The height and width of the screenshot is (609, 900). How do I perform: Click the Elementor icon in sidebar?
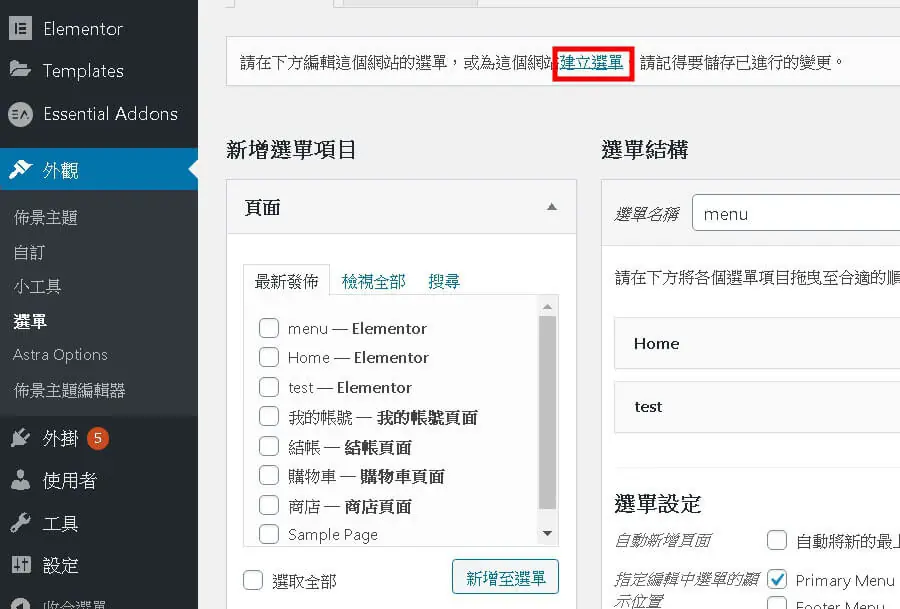pos(20,28)
